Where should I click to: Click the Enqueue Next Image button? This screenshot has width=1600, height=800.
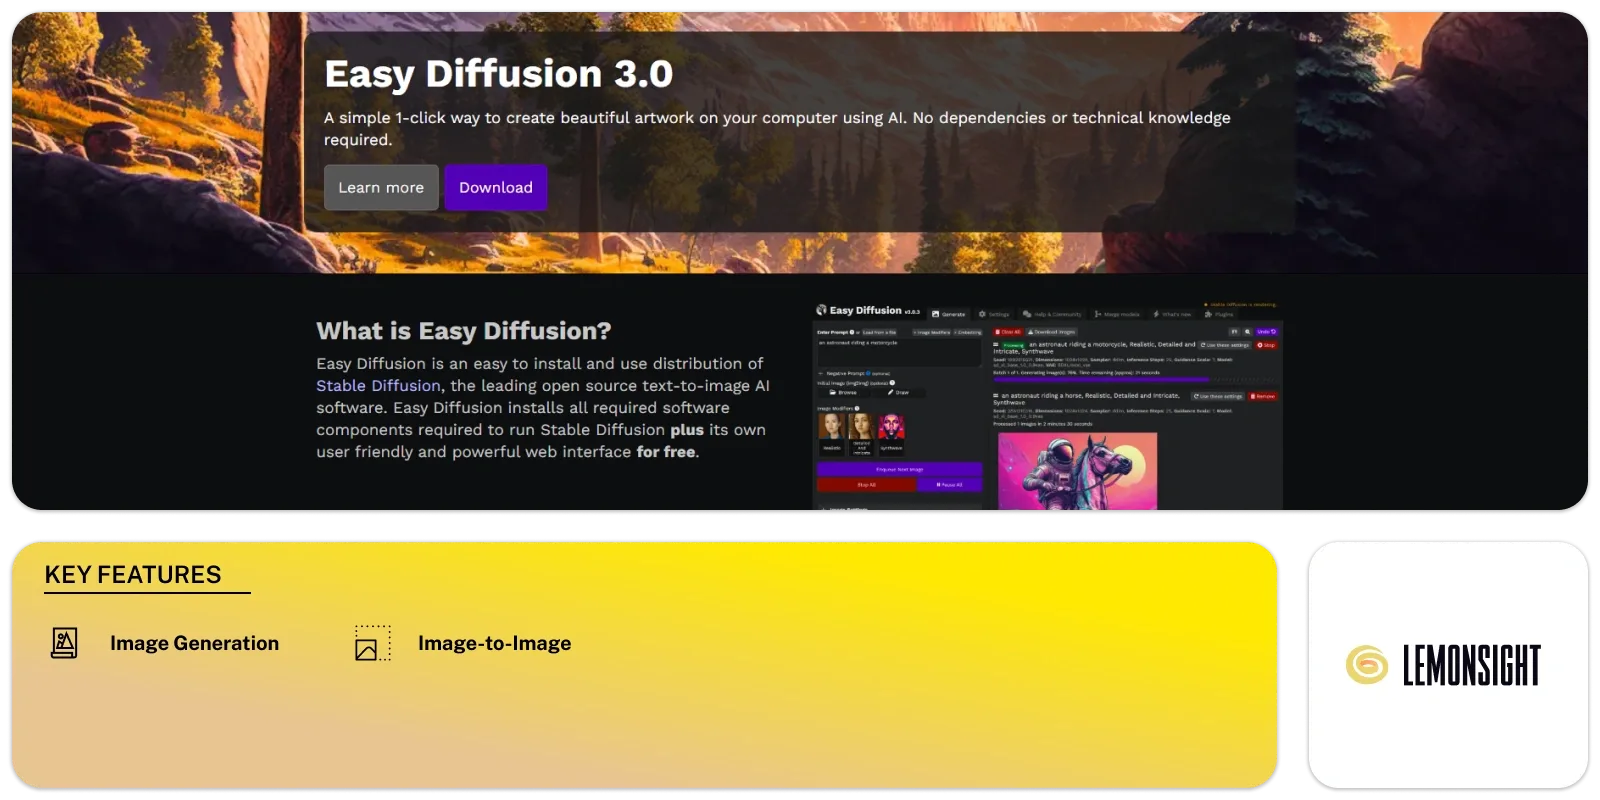click(900, 469)
